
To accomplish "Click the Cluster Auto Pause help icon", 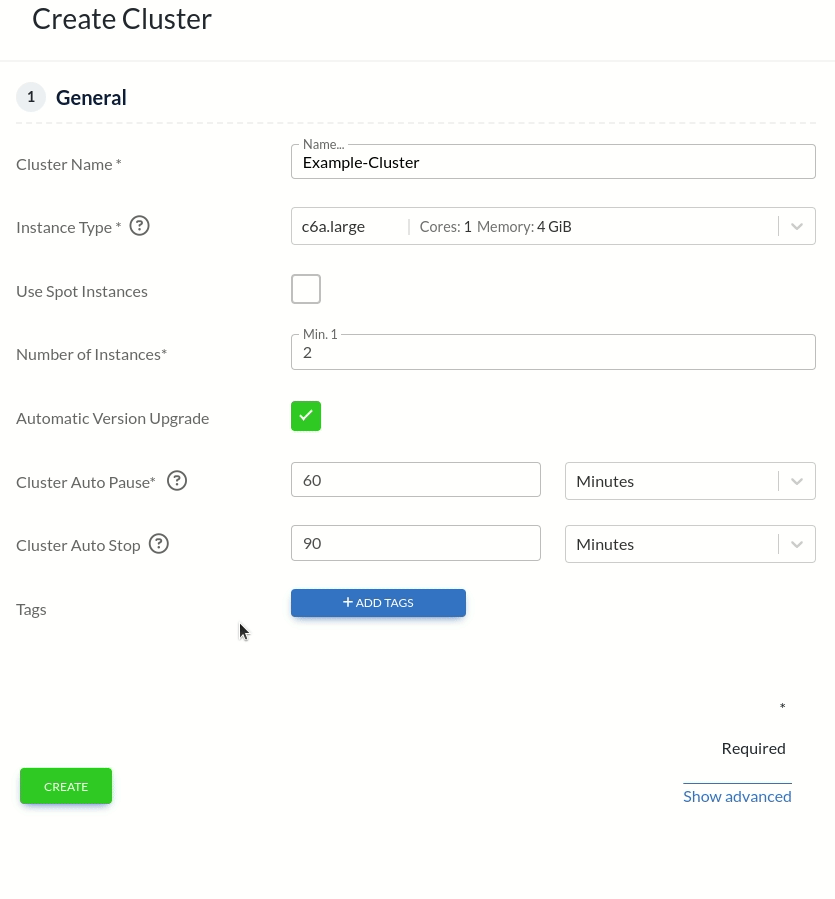I will click(177, 480).
